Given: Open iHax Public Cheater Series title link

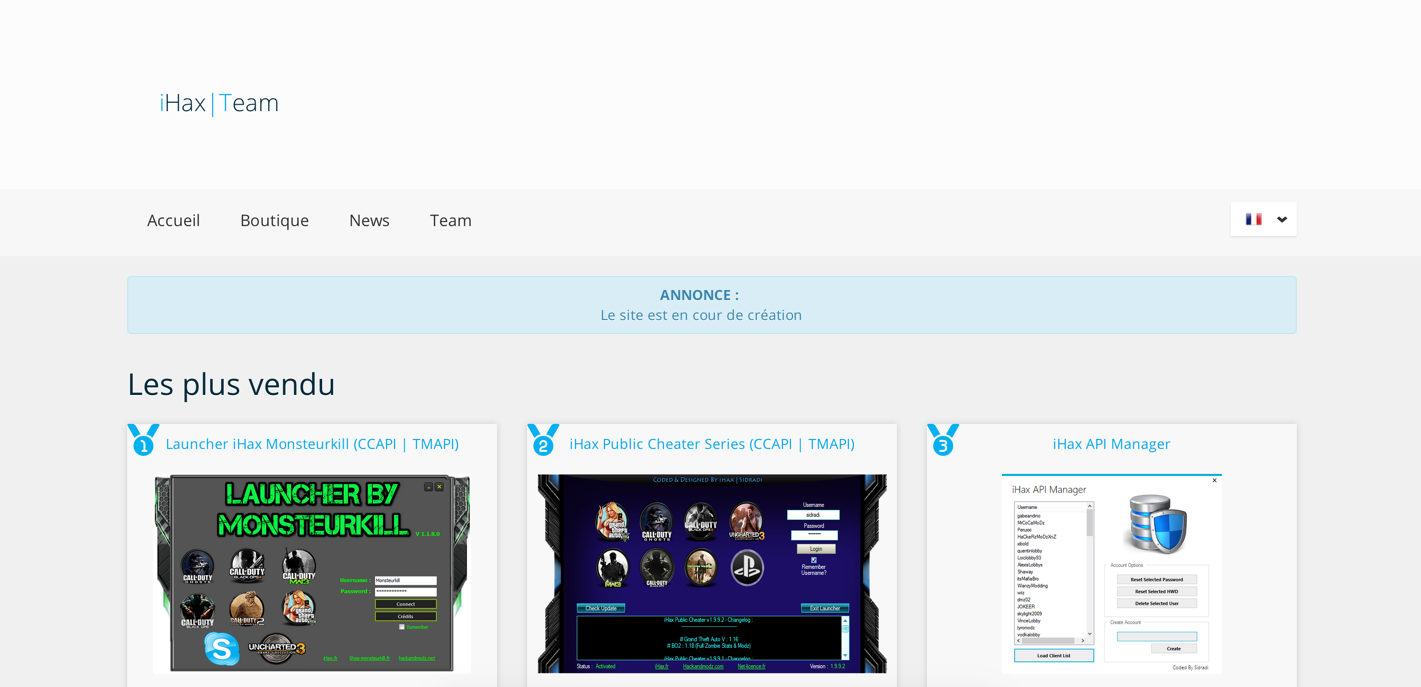Looking at the screenshot, I should pyautogui.click(x=712, y=444).
